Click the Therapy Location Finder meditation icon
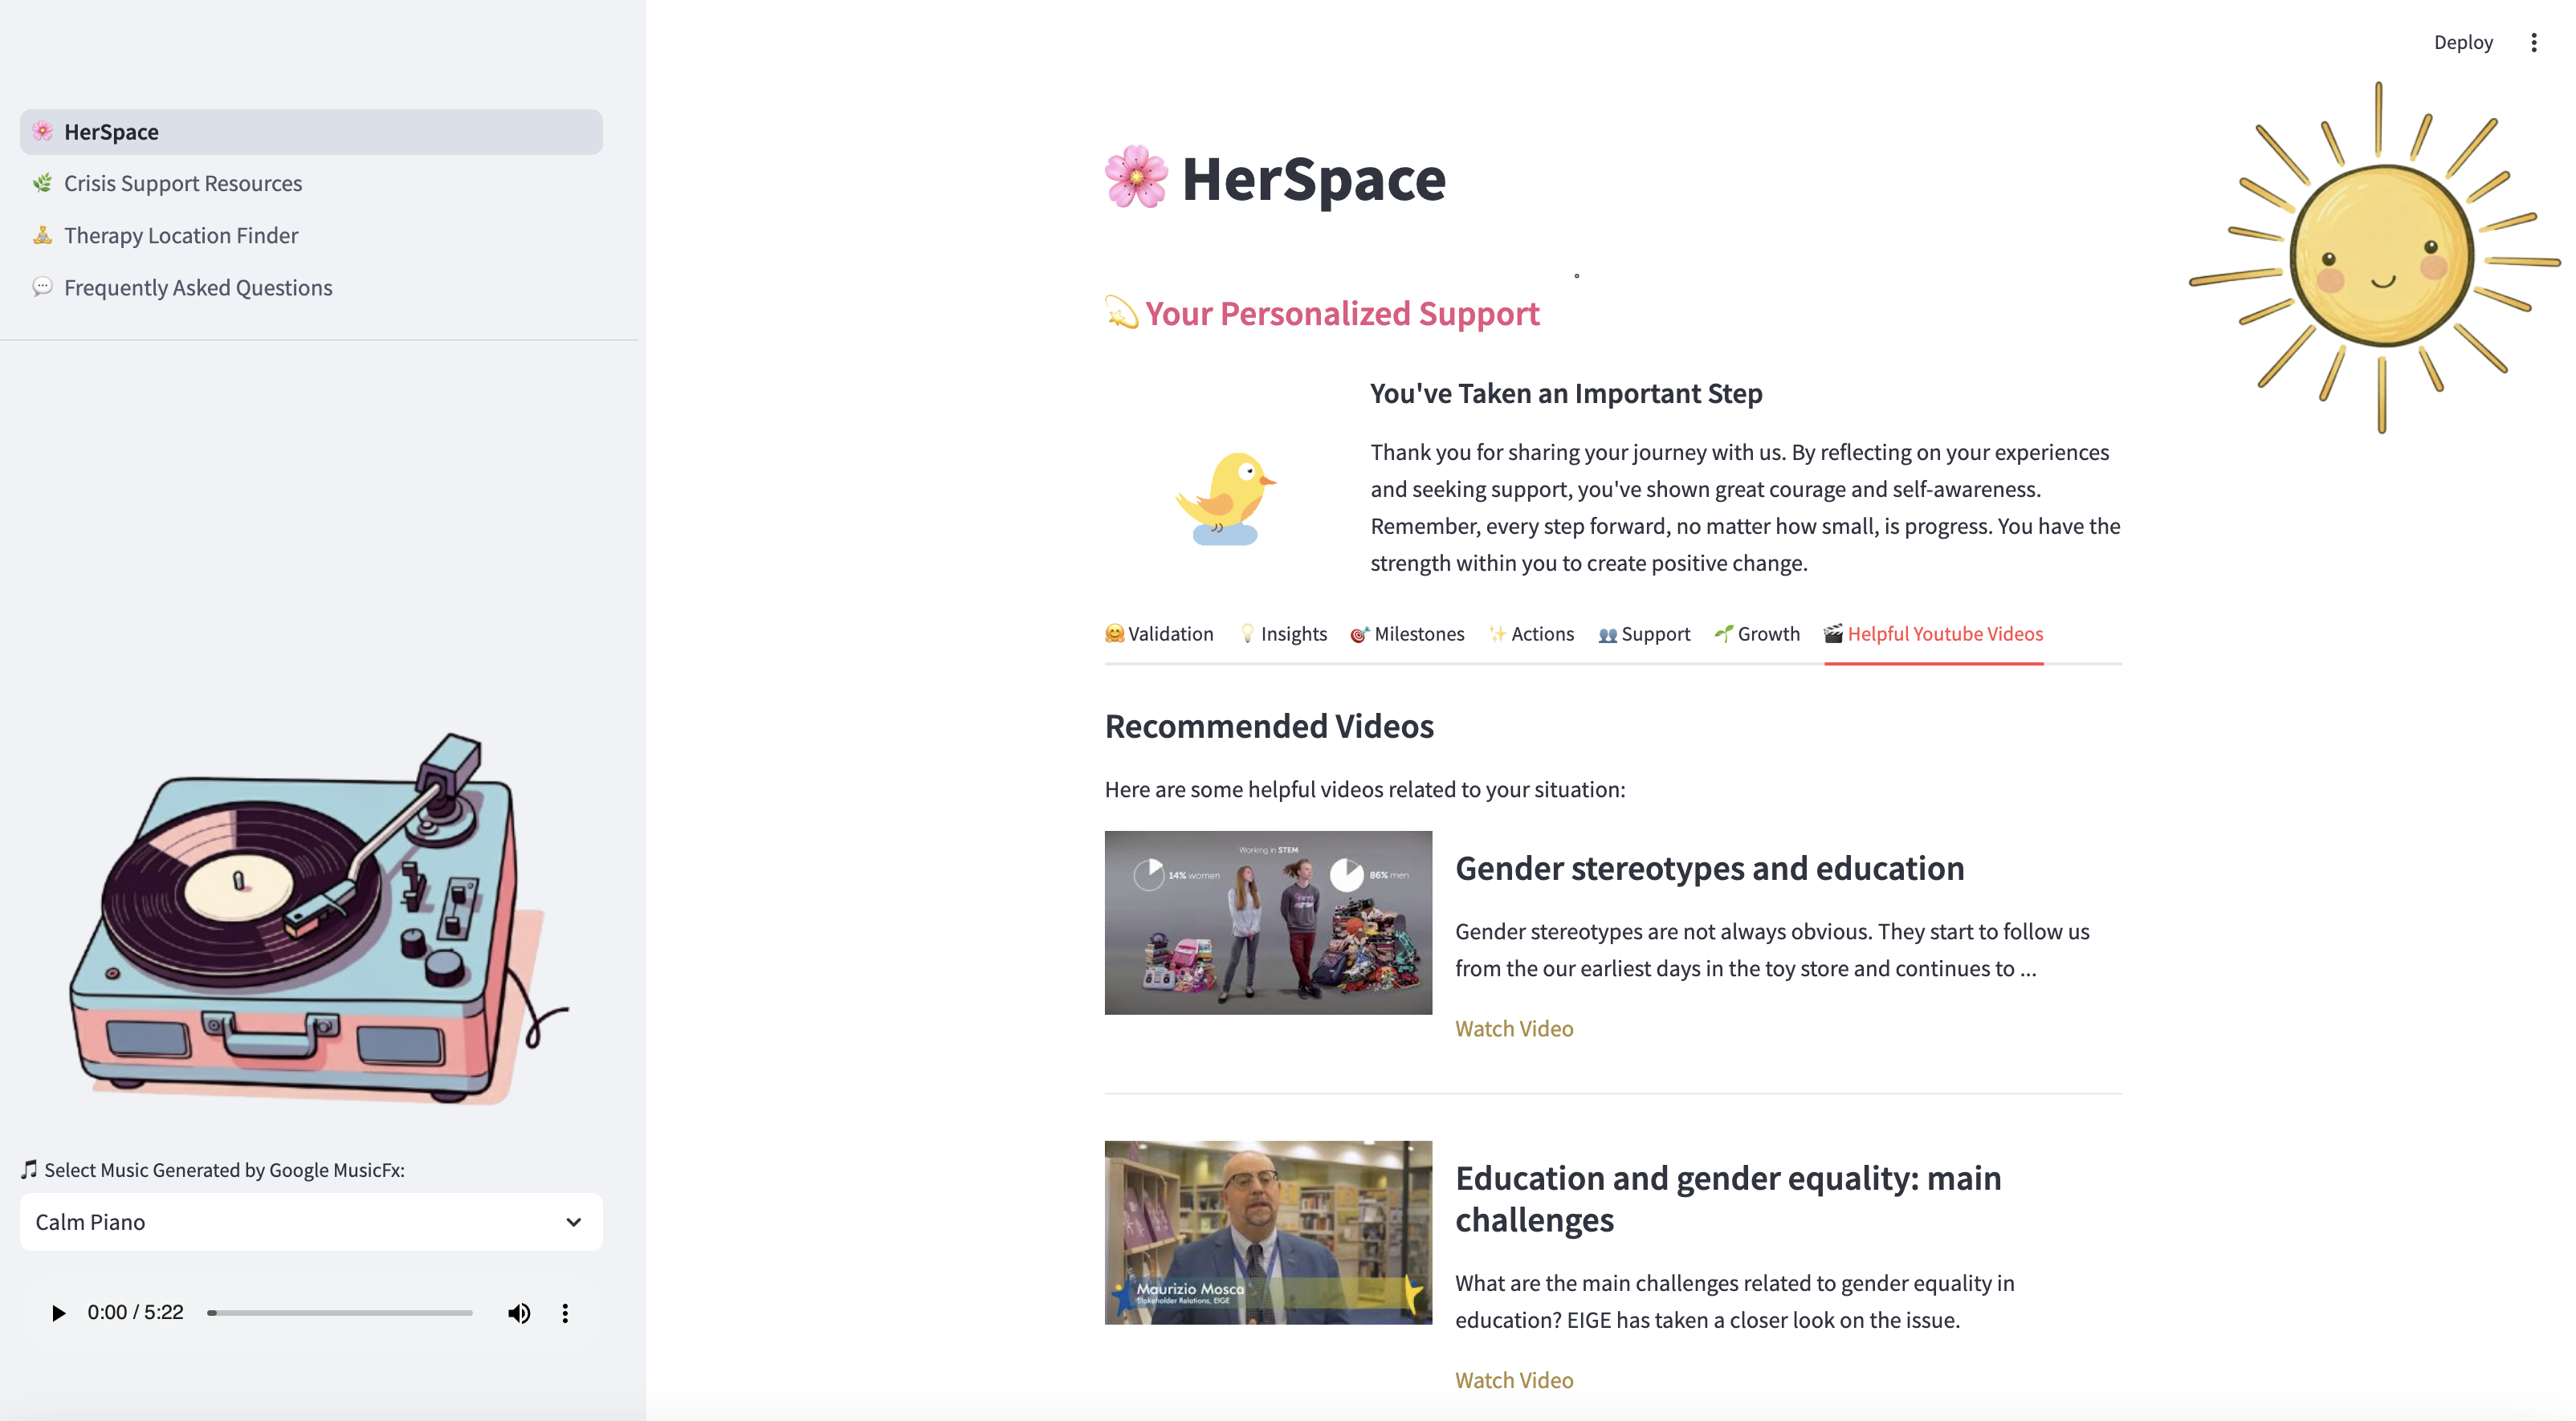 [42, 235]
